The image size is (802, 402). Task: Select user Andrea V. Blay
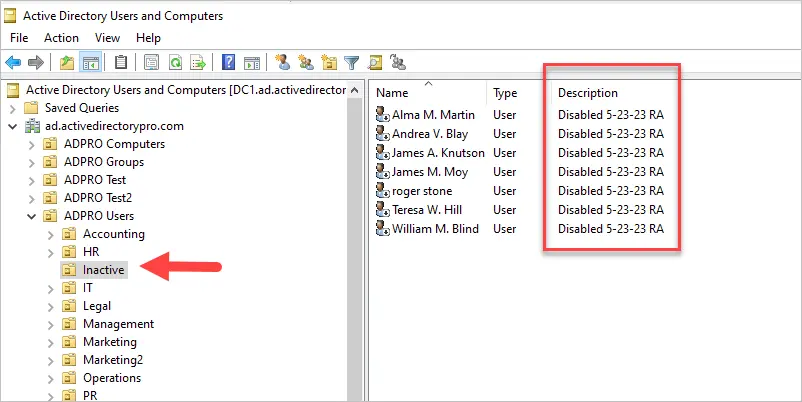[x=430, y=134]
